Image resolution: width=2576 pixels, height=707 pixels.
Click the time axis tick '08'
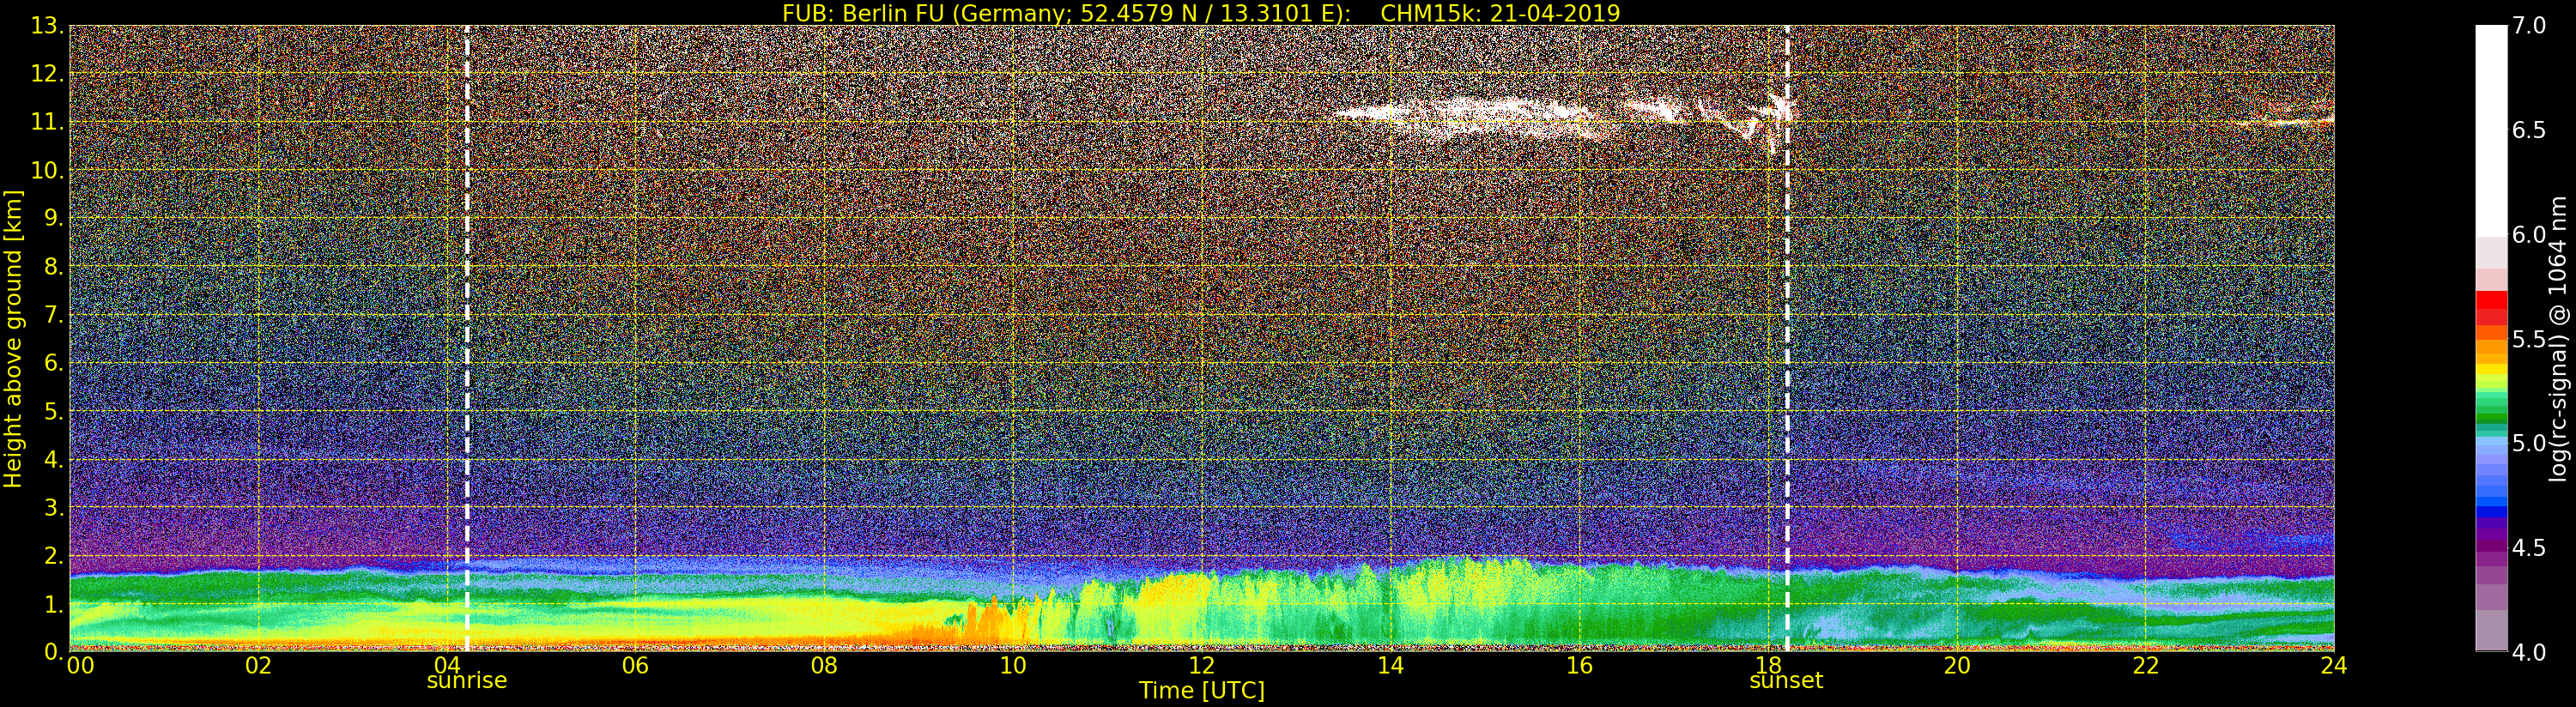point(824,666)
